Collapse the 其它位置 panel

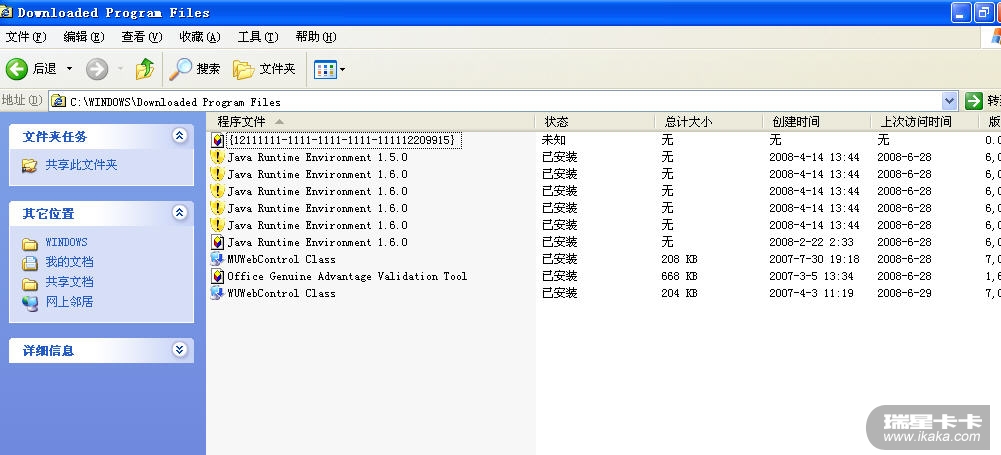click(180, 213)
